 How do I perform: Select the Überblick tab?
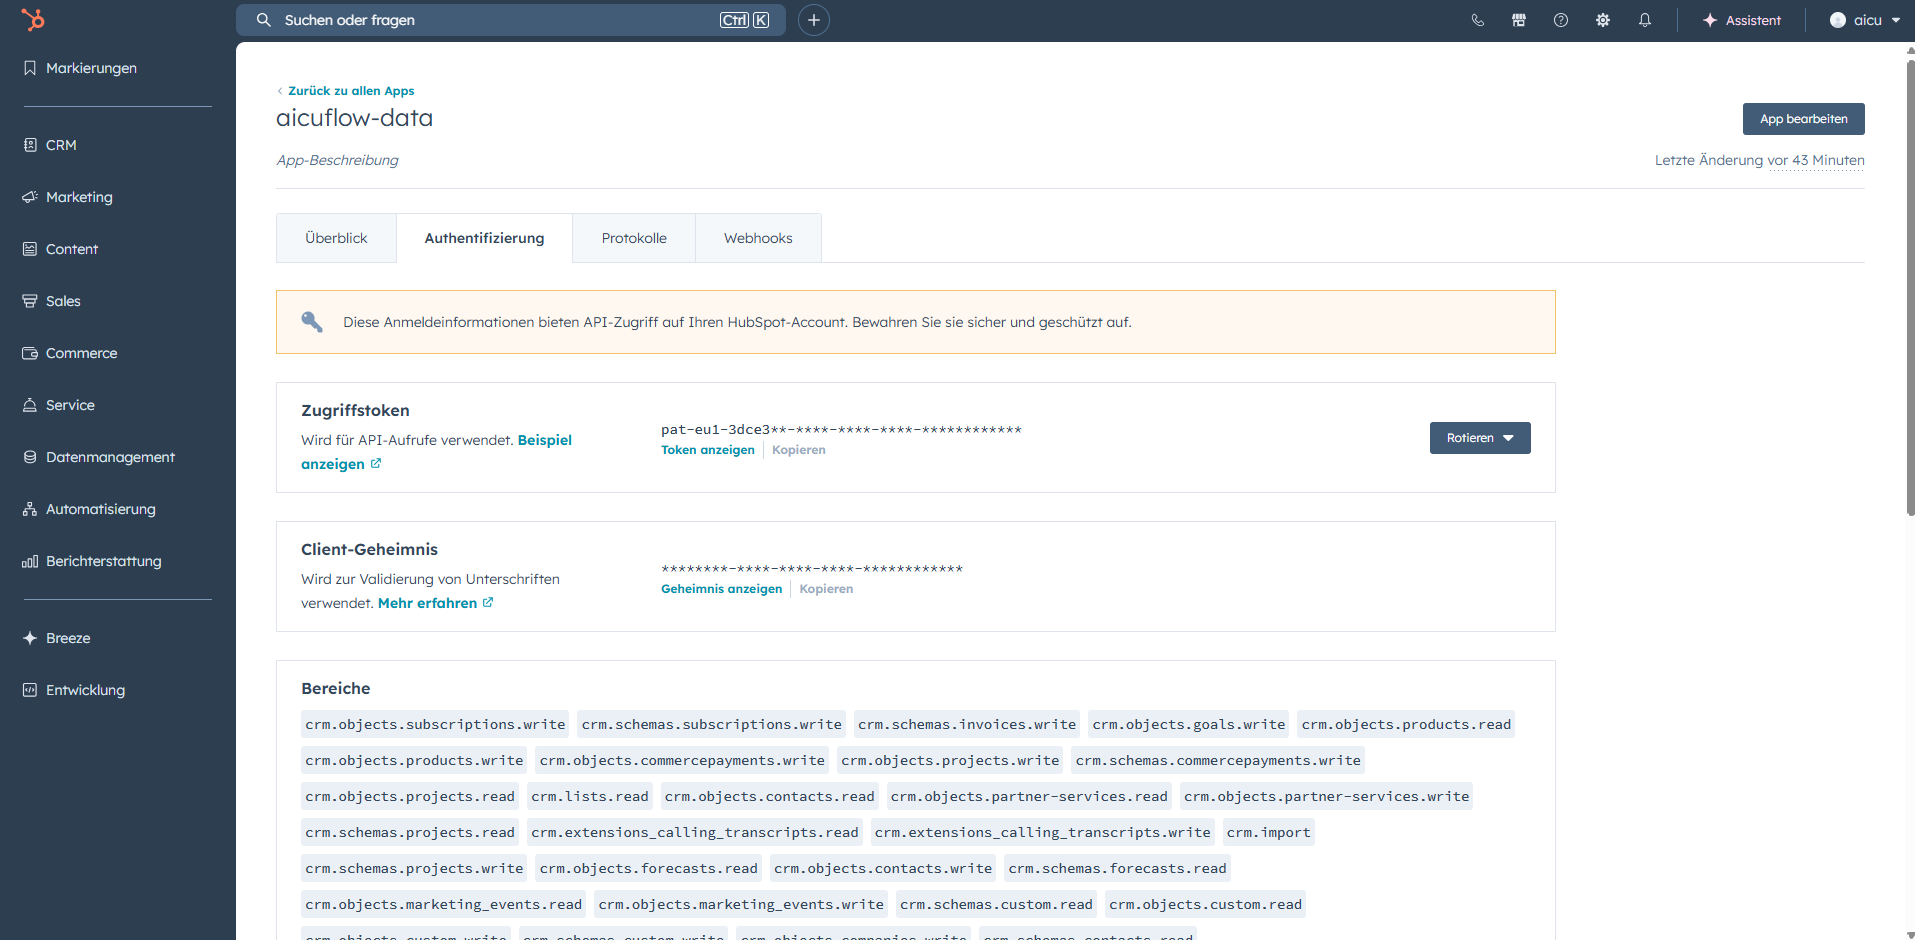pyautogui.click(x=336, y=238)
